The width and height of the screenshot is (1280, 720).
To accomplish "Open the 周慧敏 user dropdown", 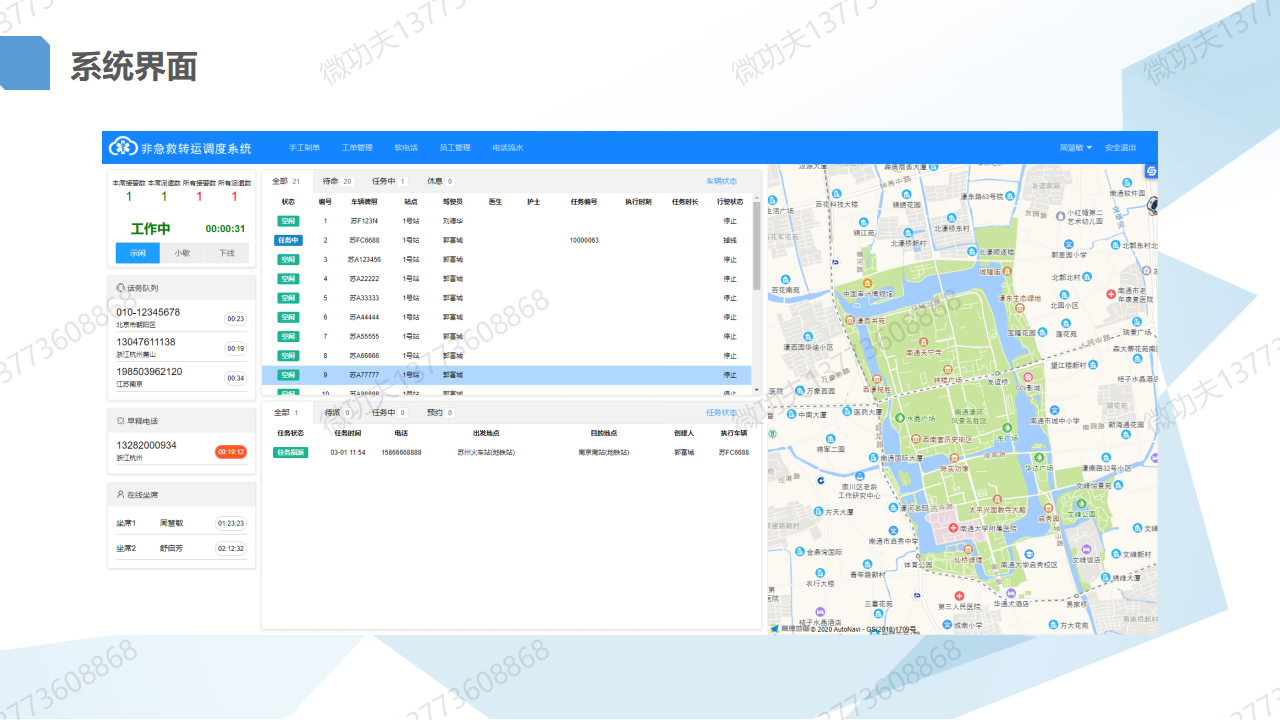I will coord(1076,148).
